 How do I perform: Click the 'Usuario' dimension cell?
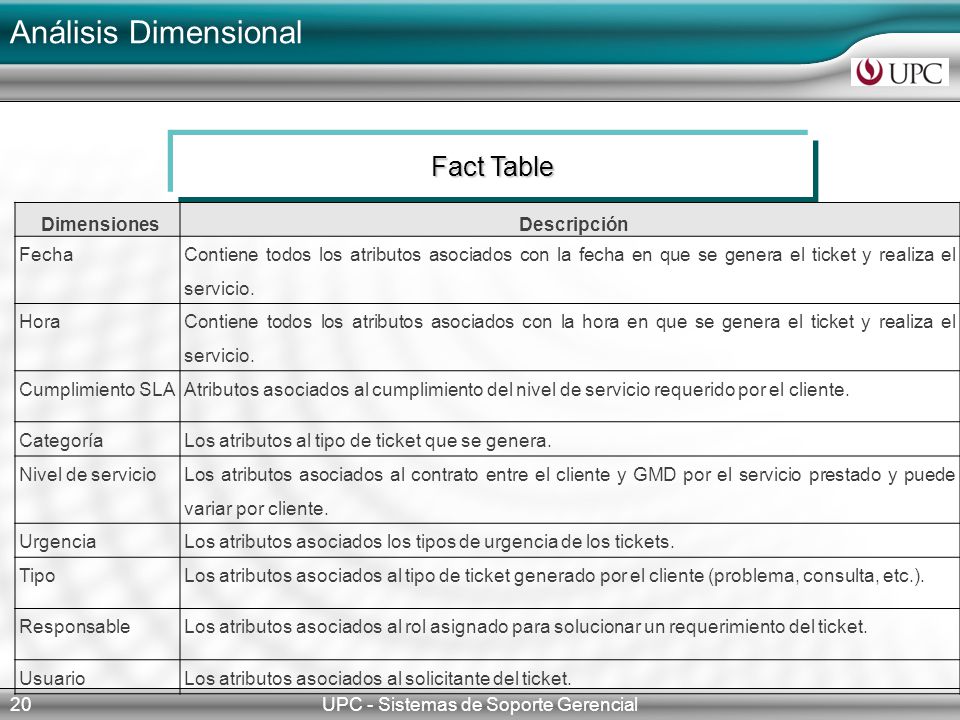point(97,677)
